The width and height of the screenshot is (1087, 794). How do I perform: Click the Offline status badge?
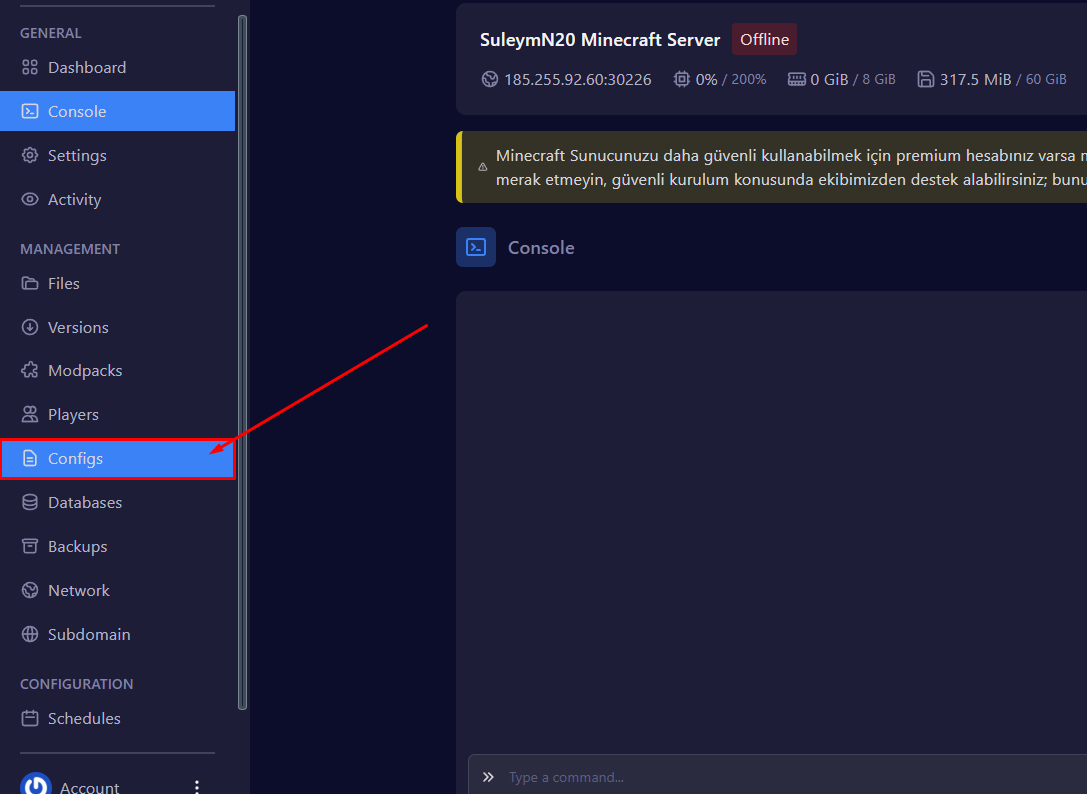click(x=764, y=40)
